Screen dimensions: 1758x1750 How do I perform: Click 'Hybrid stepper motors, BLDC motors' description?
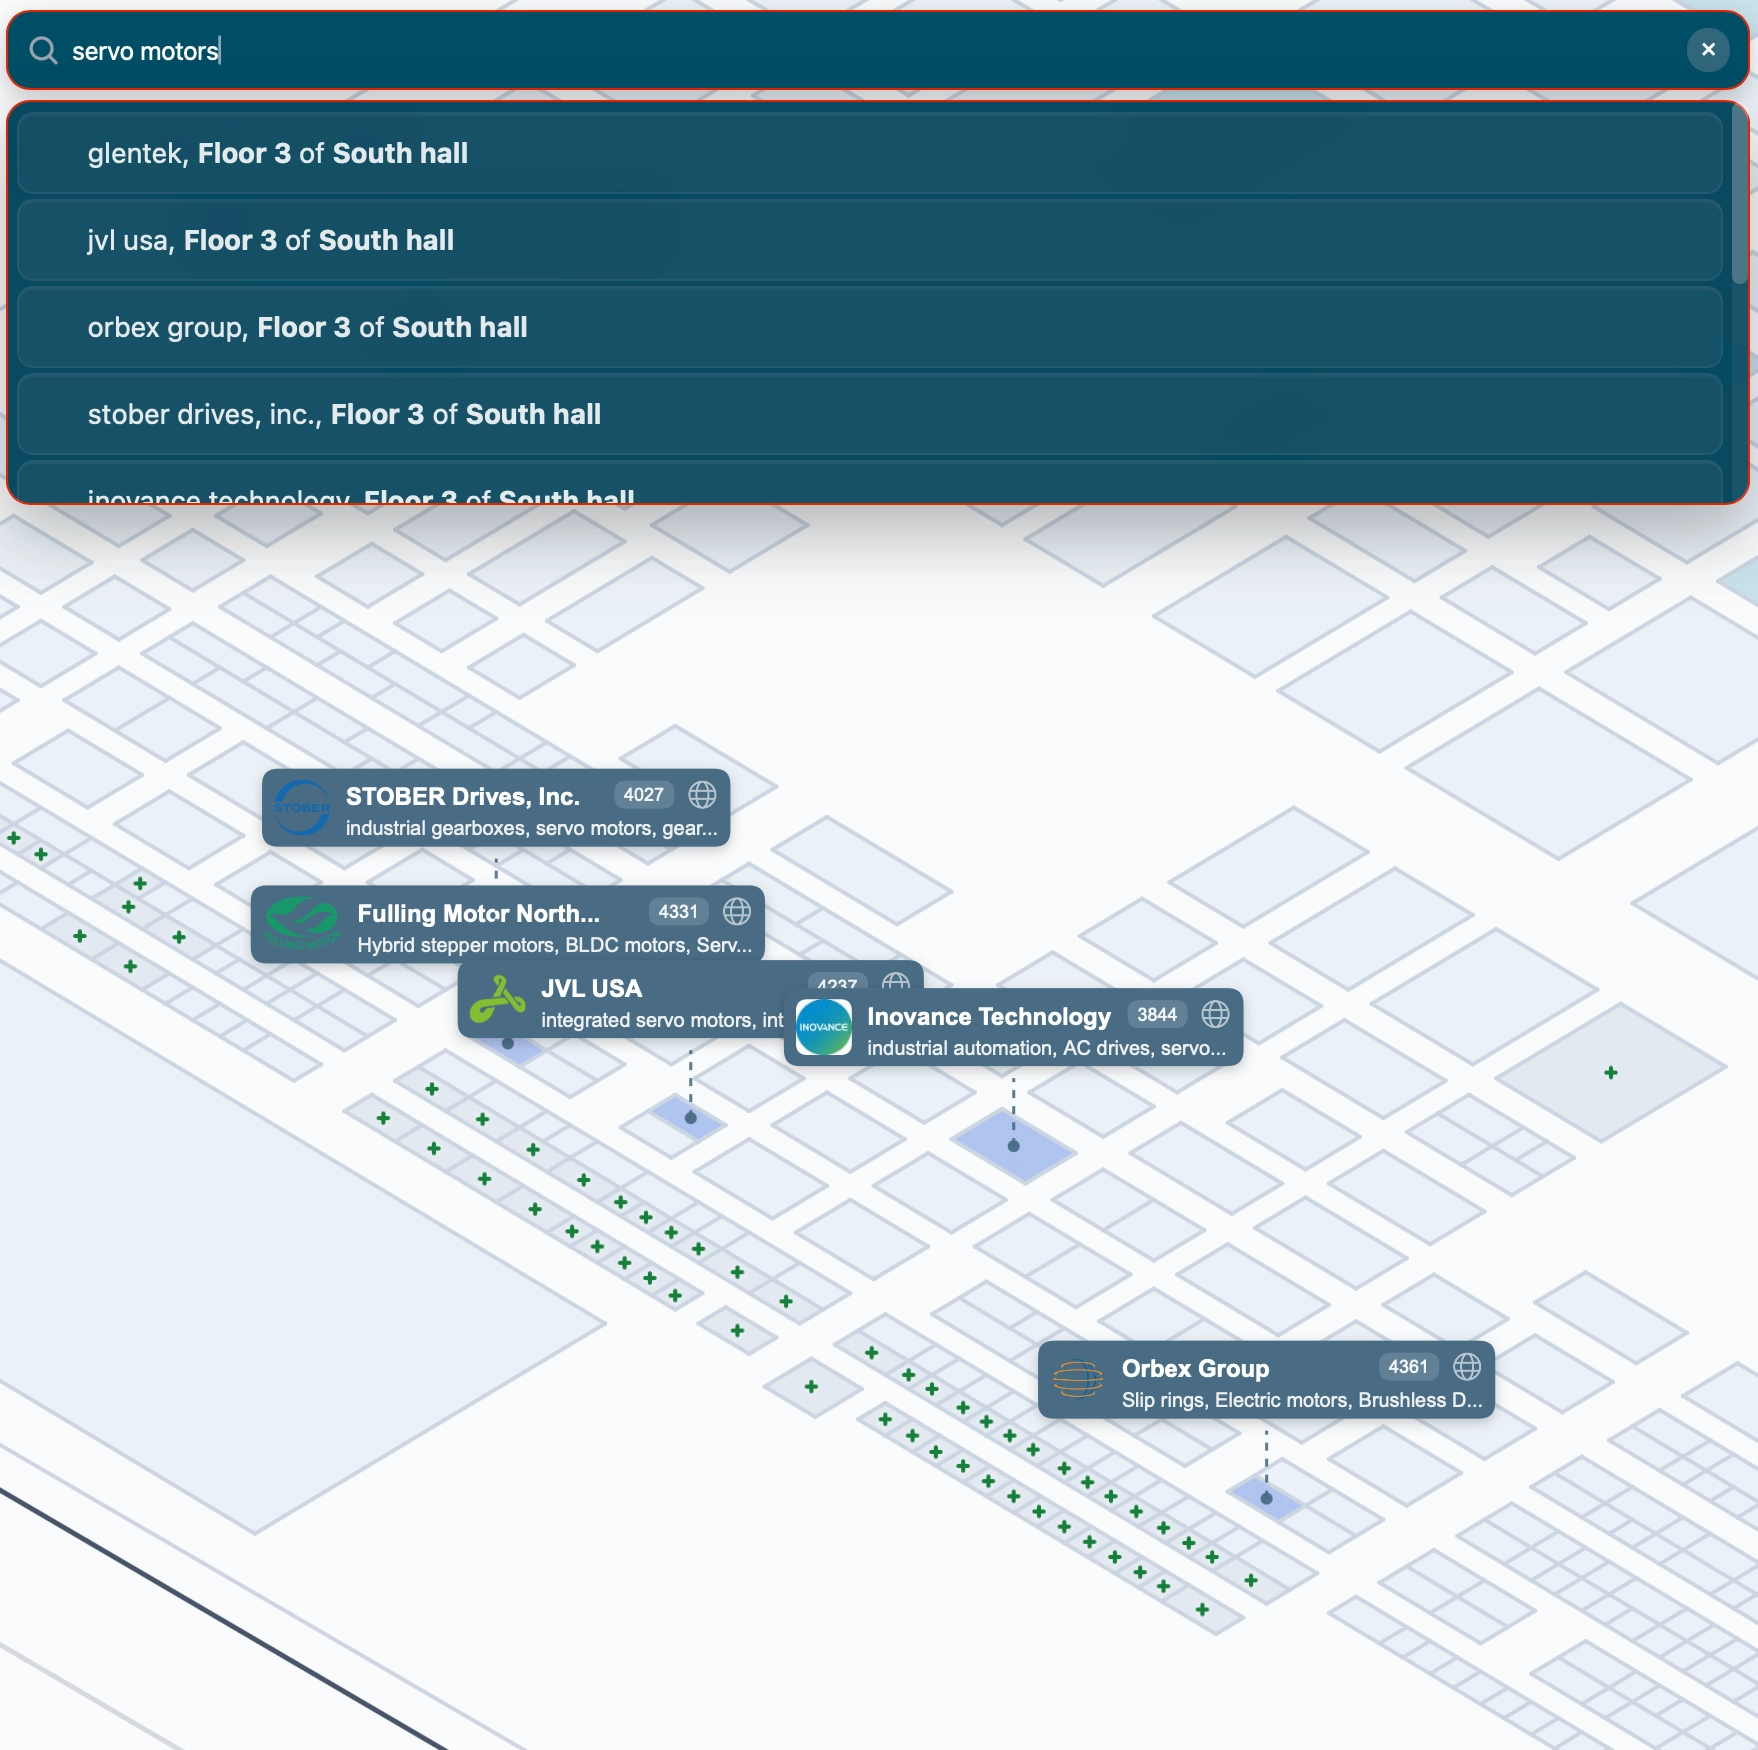(555, 945)
